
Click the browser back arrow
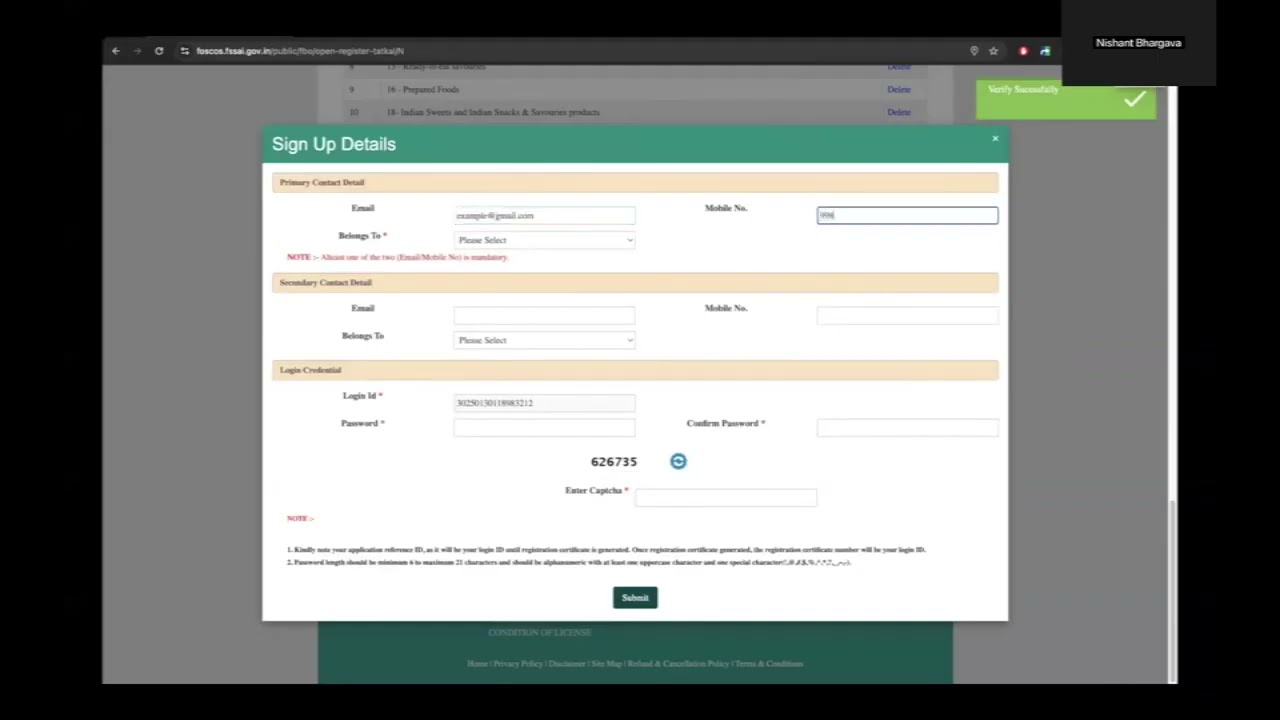point(116,51)
